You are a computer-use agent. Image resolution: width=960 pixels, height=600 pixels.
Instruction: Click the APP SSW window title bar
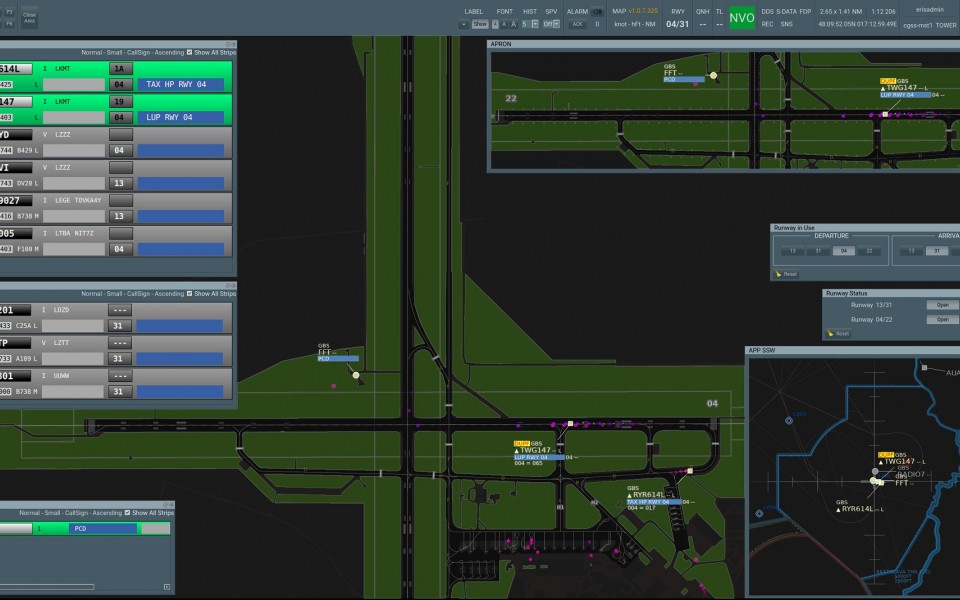[x=853, y=350]
